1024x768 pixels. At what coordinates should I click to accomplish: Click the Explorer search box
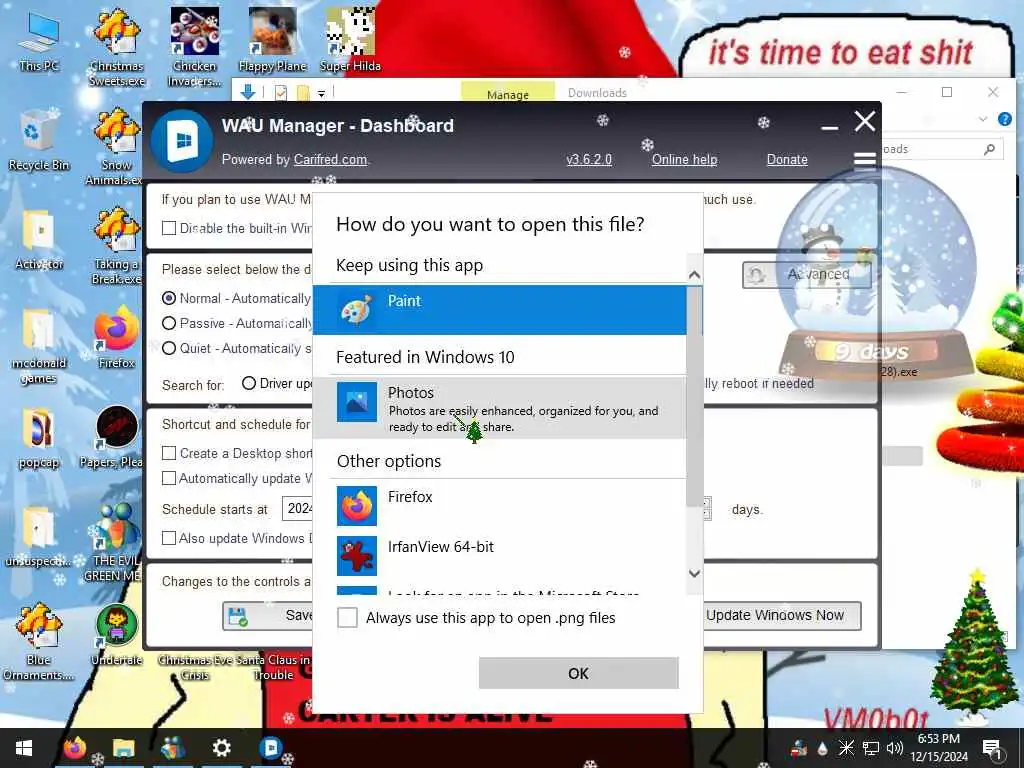944,150
